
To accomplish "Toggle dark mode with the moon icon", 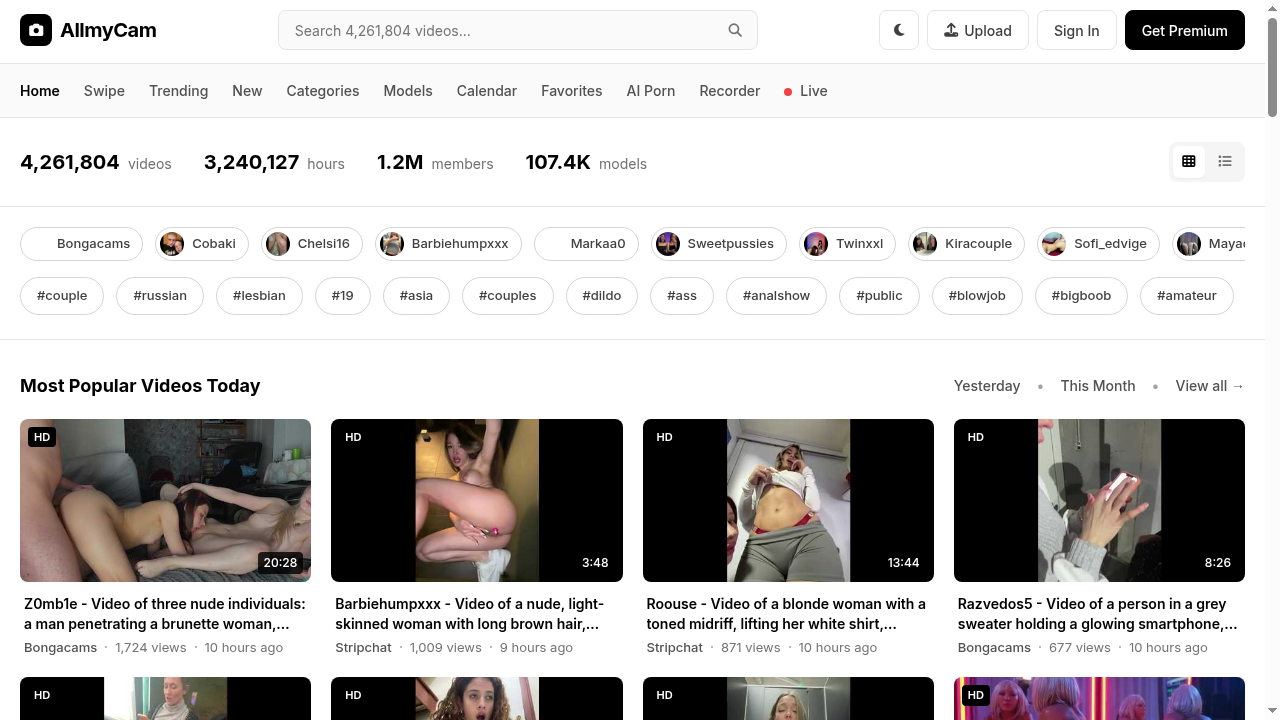I will coord(899,30).
